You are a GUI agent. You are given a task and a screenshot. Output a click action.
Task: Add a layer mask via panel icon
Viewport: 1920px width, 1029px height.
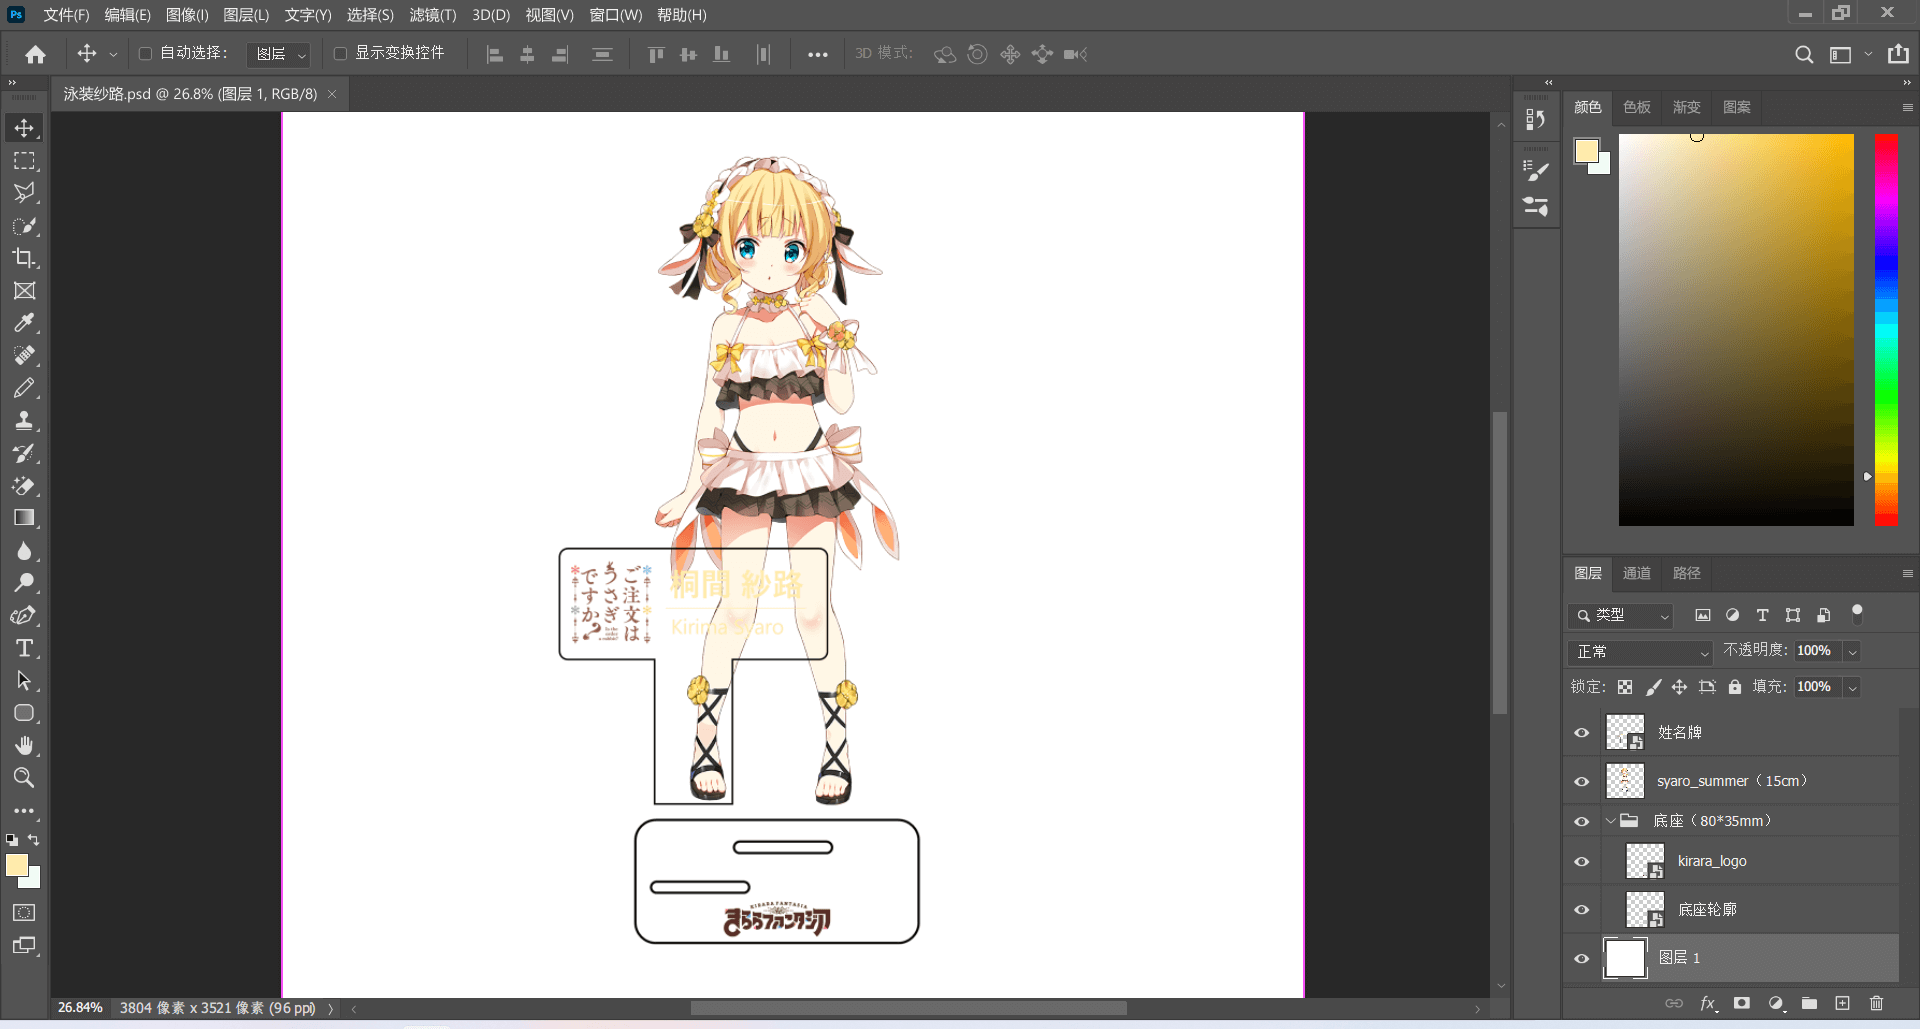click(x=1742, y=1003)
